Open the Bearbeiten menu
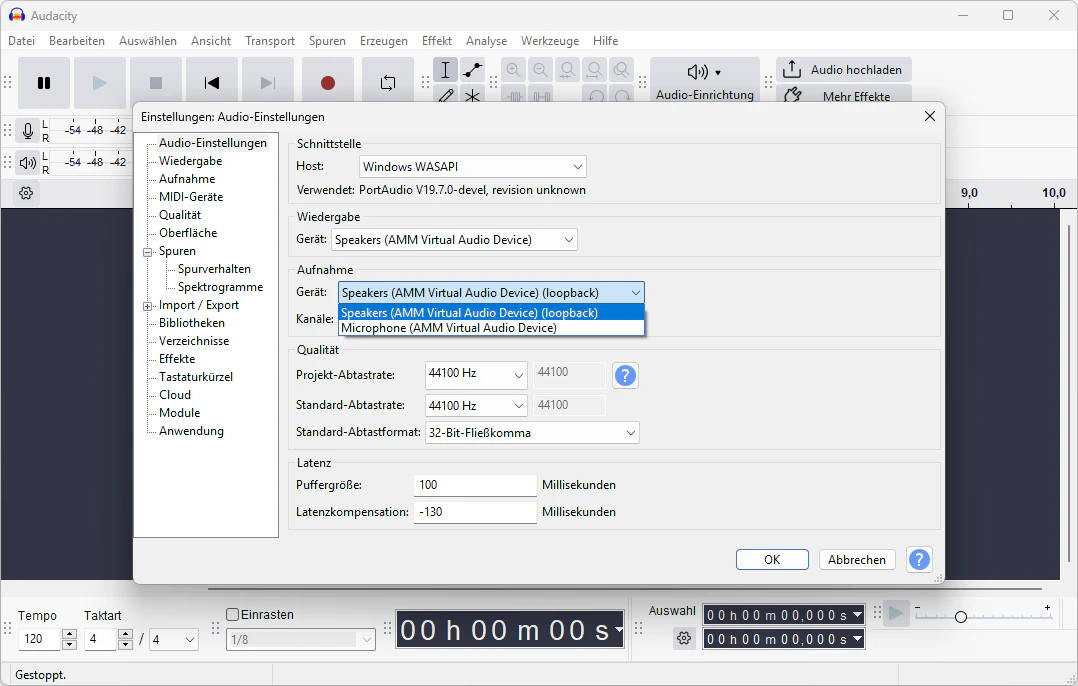The height and width of the screenshot is (686, 1078). click(77, 41)
